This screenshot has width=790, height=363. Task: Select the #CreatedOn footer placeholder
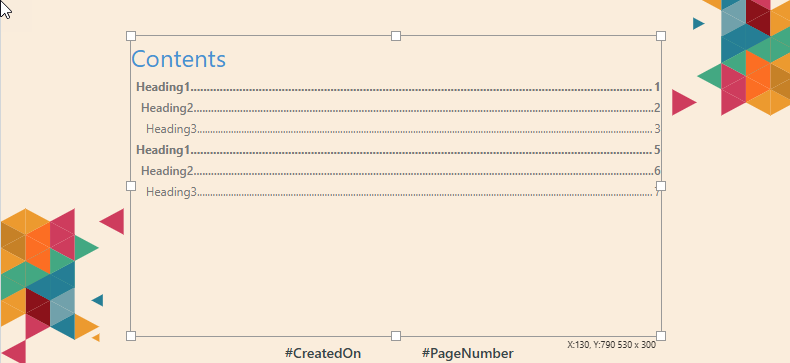point(323,353)
